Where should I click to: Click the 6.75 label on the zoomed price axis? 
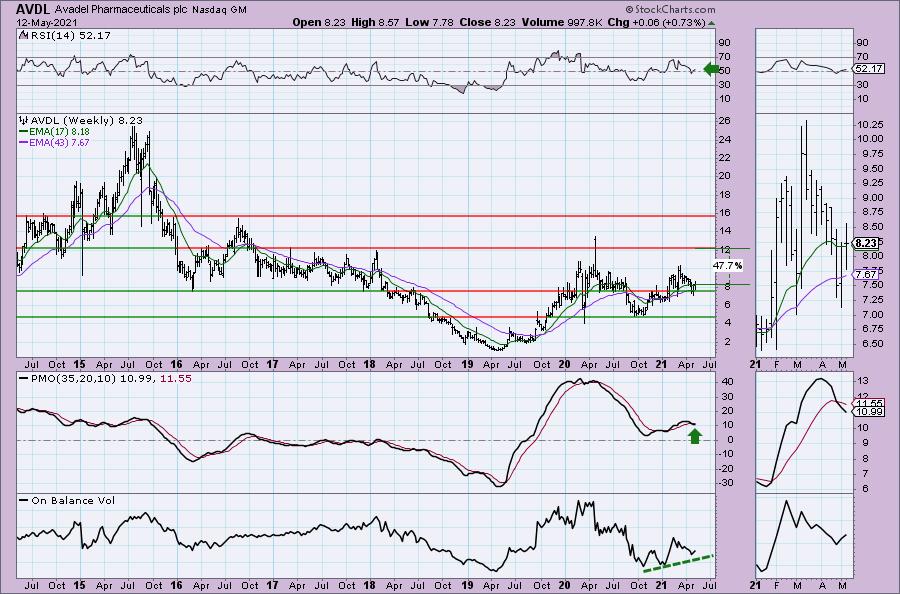pyautogui.click(x=870, y=329)
